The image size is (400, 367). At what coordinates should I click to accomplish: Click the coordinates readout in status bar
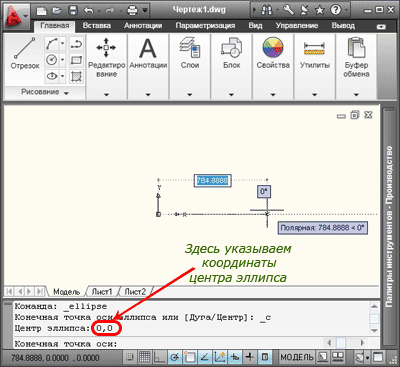click(55, 358)
